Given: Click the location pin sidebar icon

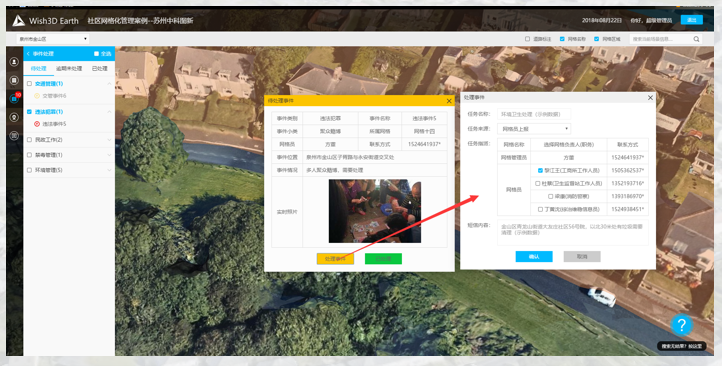Looking at the screenshot, I should [14, 117].
